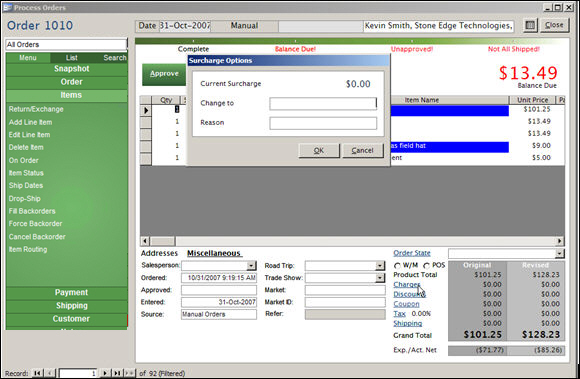Open the Order State combo box
The image size is (580, 379).
tap(560, 253)
